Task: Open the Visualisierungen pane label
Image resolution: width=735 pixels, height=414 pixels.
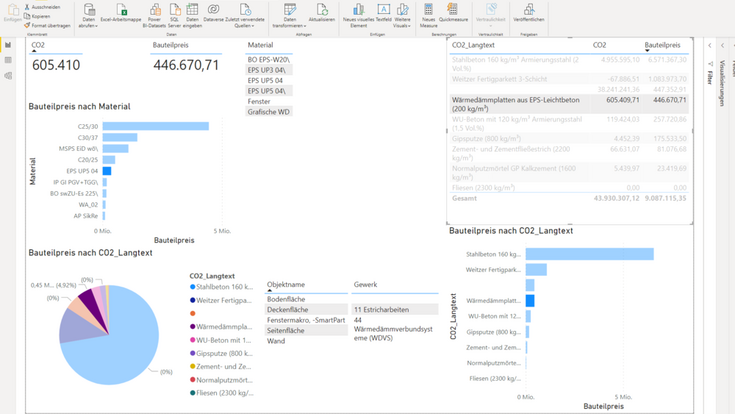Action: pos(722,83)
